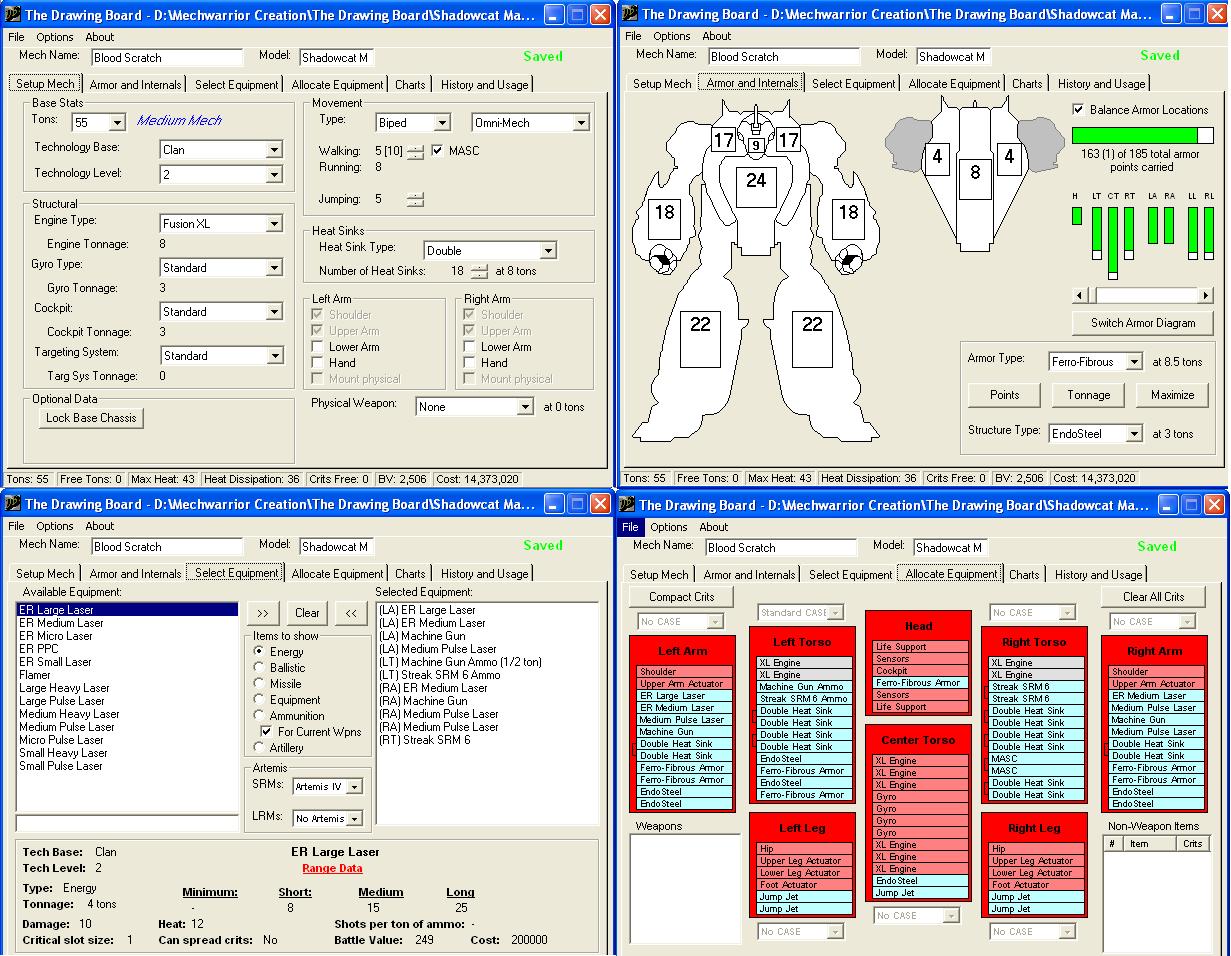Viewport: 1231px width, 956px height.
Task: Click the >> add equipment button
Action: coord(263,613)
